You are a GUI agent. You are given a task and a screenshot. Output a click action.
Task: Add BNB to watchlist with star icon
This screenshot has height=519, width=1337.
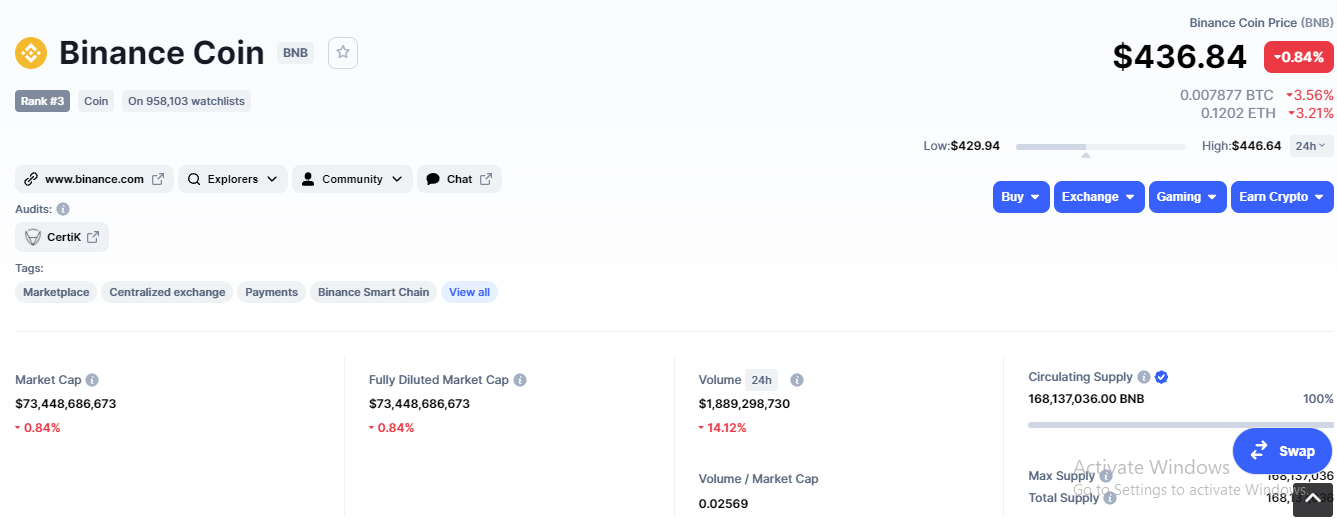click(343, 53)
